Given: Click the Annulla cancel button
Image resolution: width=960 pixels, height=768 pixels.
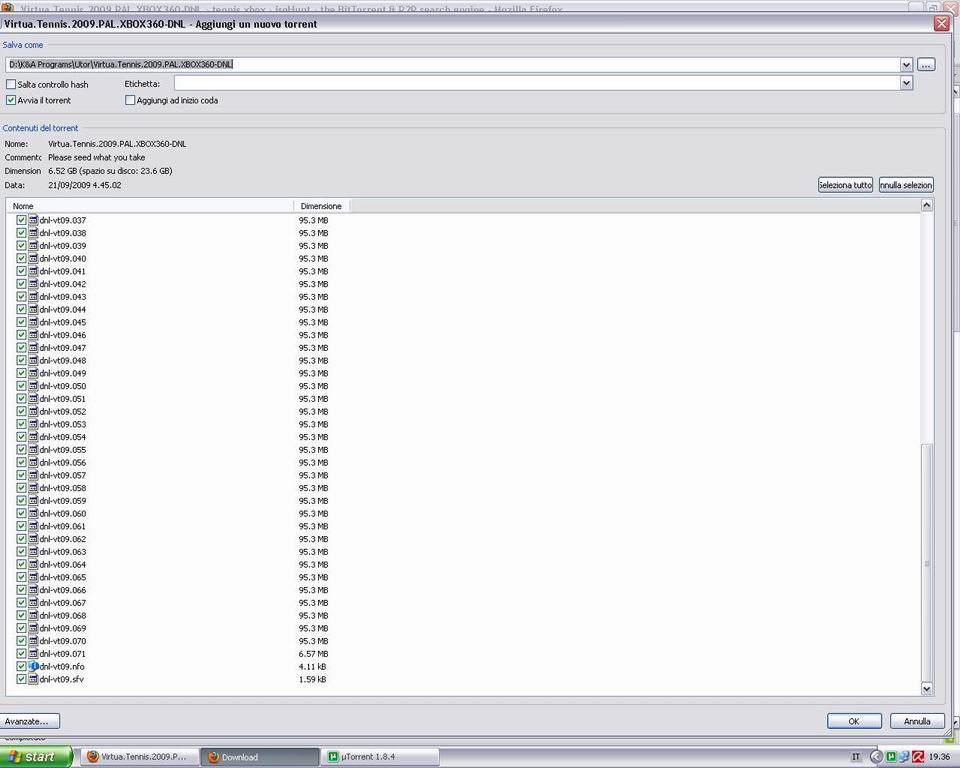Looking at the screenshot, I should [916, 721].
